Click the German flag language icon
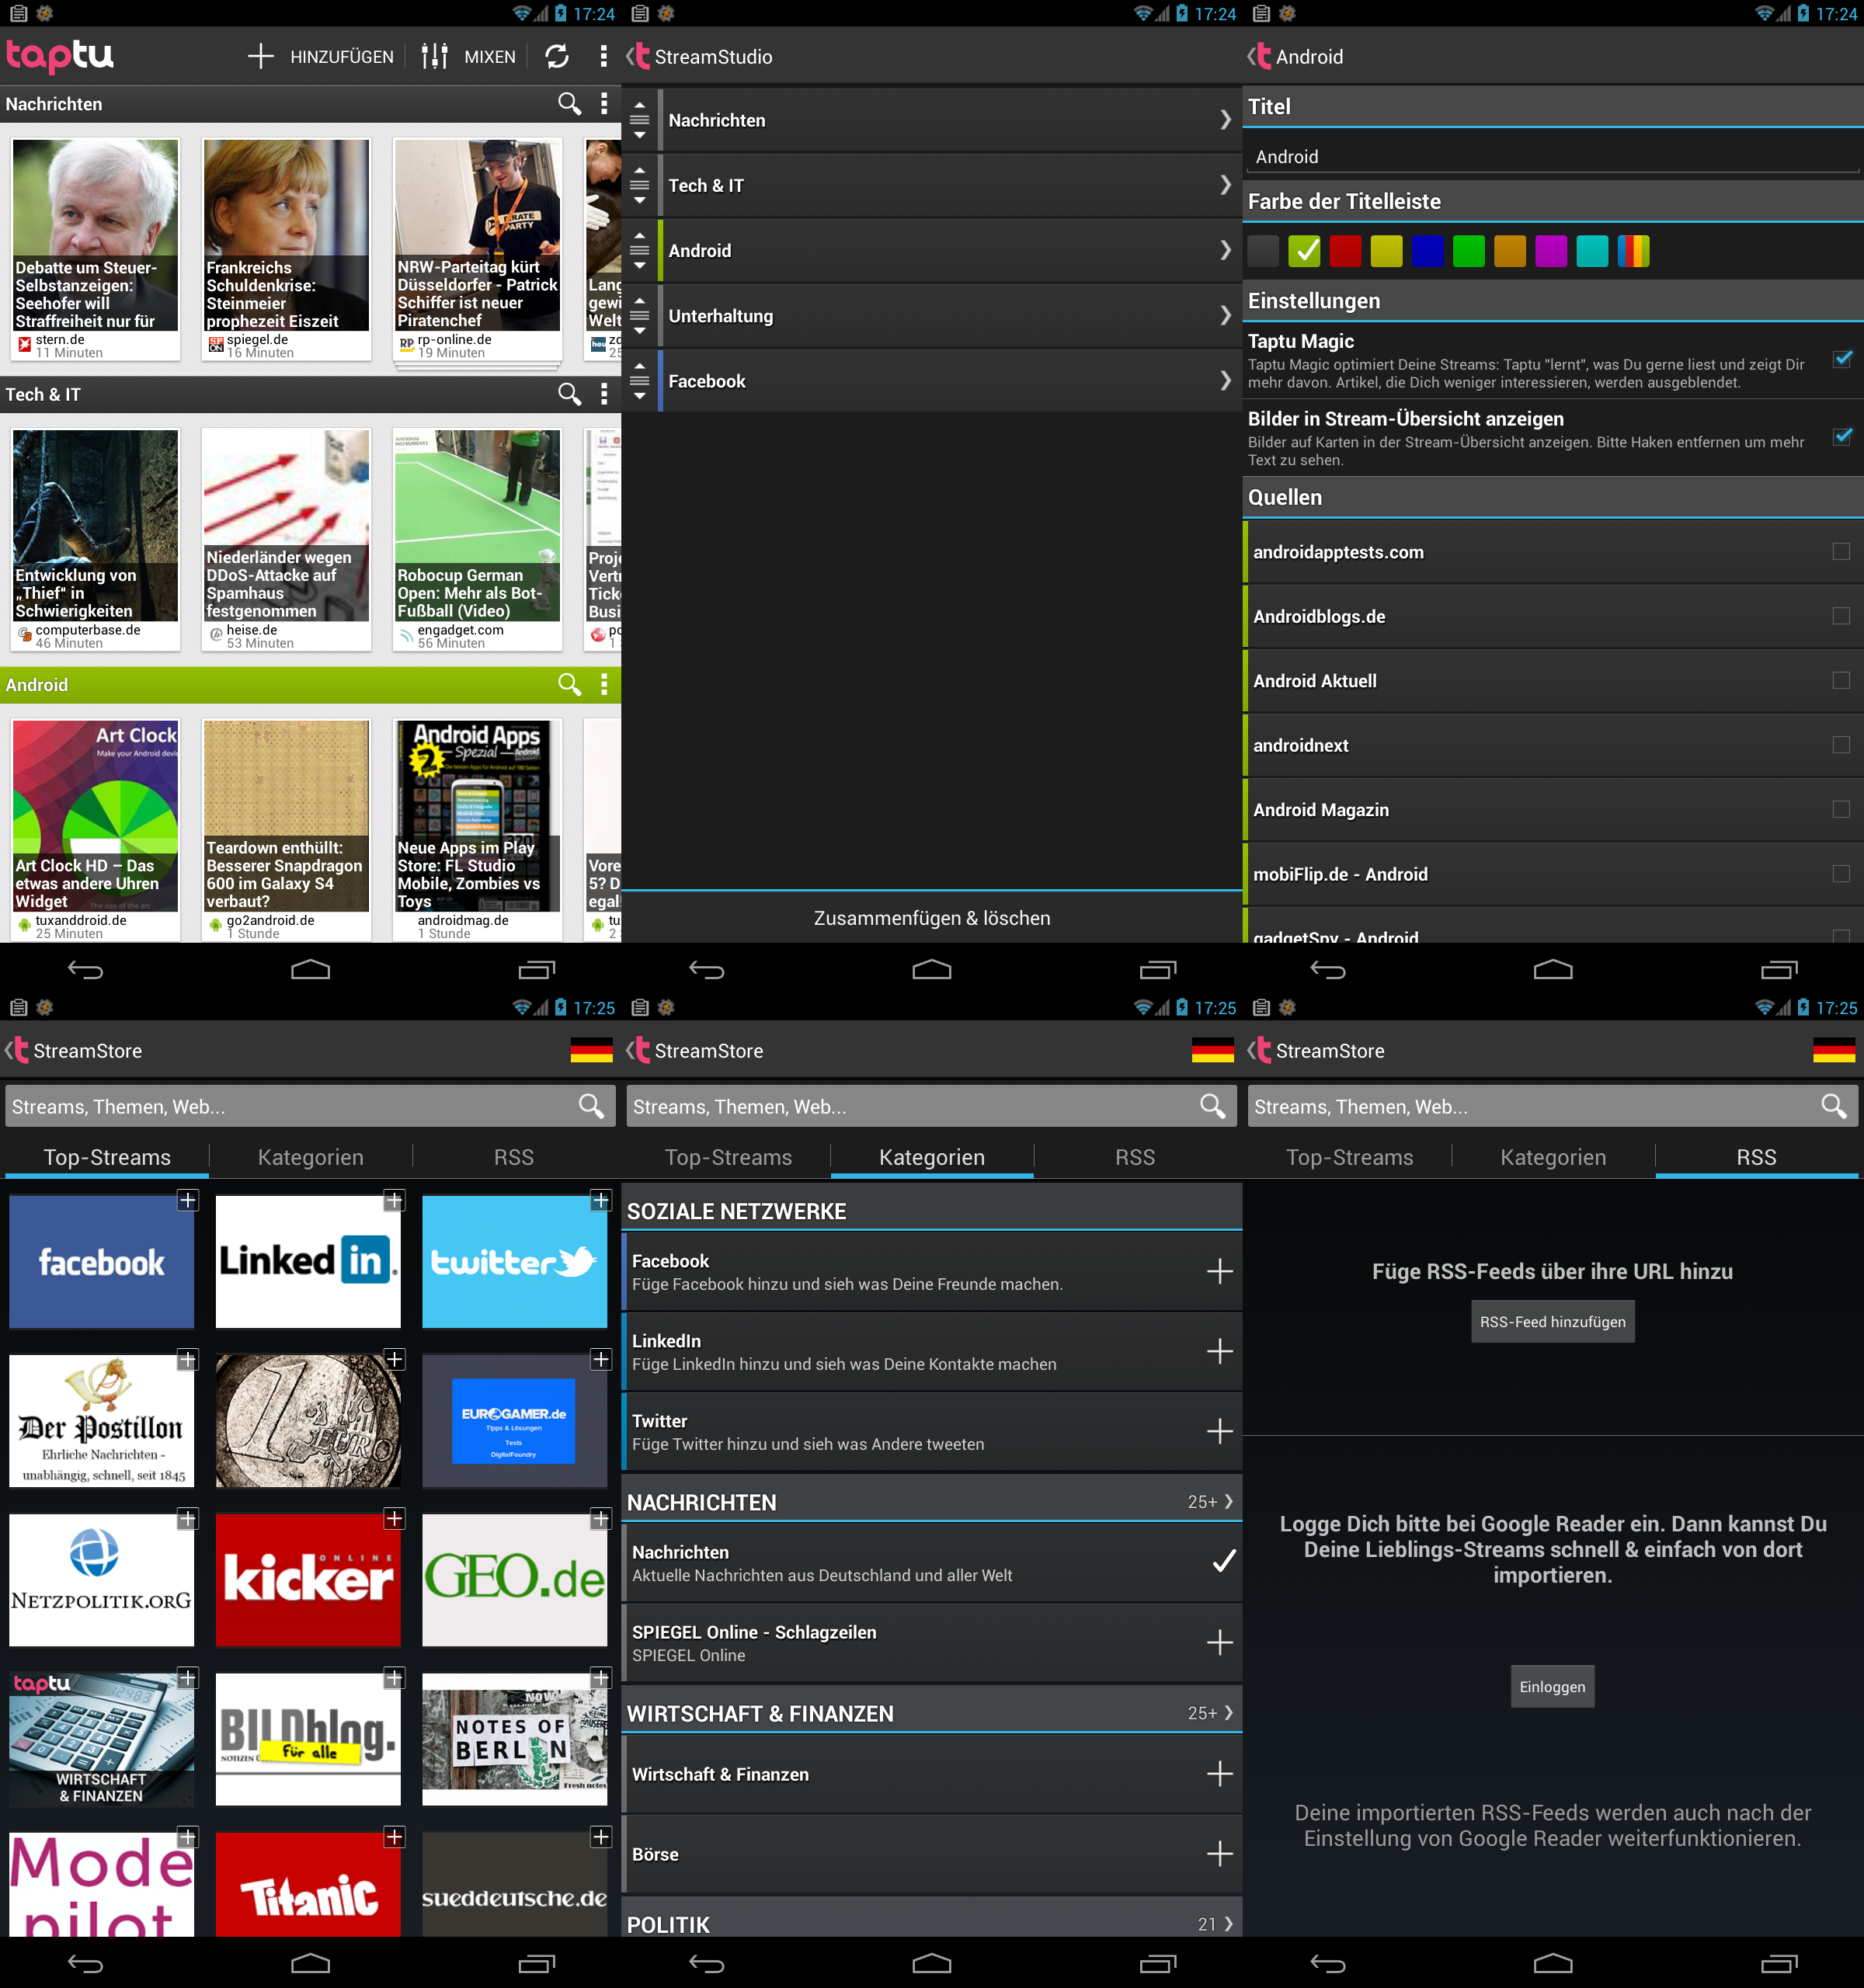The image size is (1864, 1988). coord(591,1050)
